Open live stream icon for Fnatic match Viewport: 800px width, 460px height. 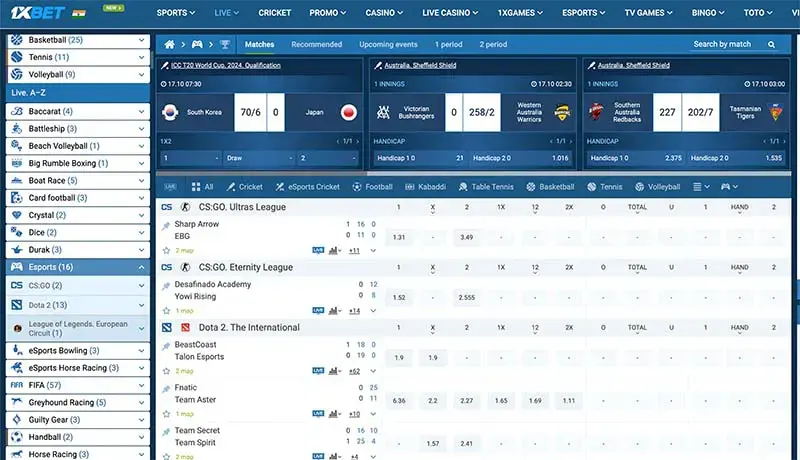(318, 414)
